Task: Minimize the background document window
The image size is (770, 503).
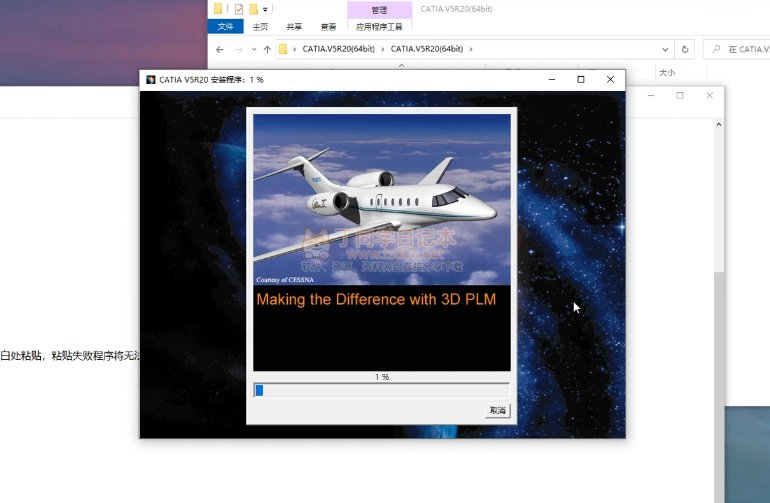Action: click(651, 95)
